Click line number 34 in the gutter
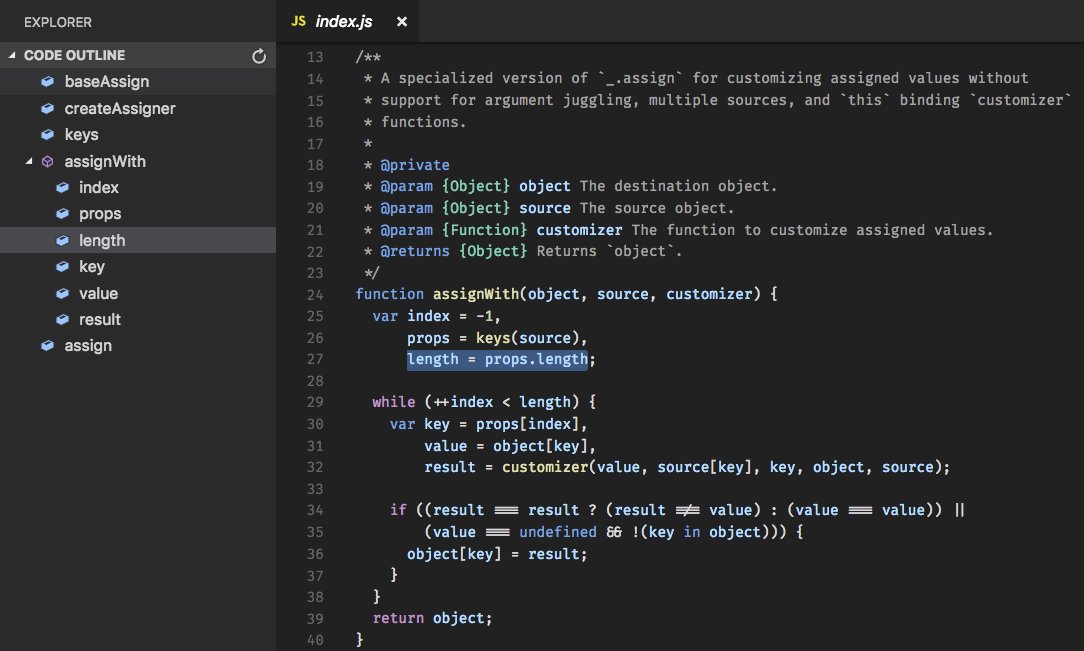The width and height of the screenshot is (1084, 651). [x=315, y=510]
